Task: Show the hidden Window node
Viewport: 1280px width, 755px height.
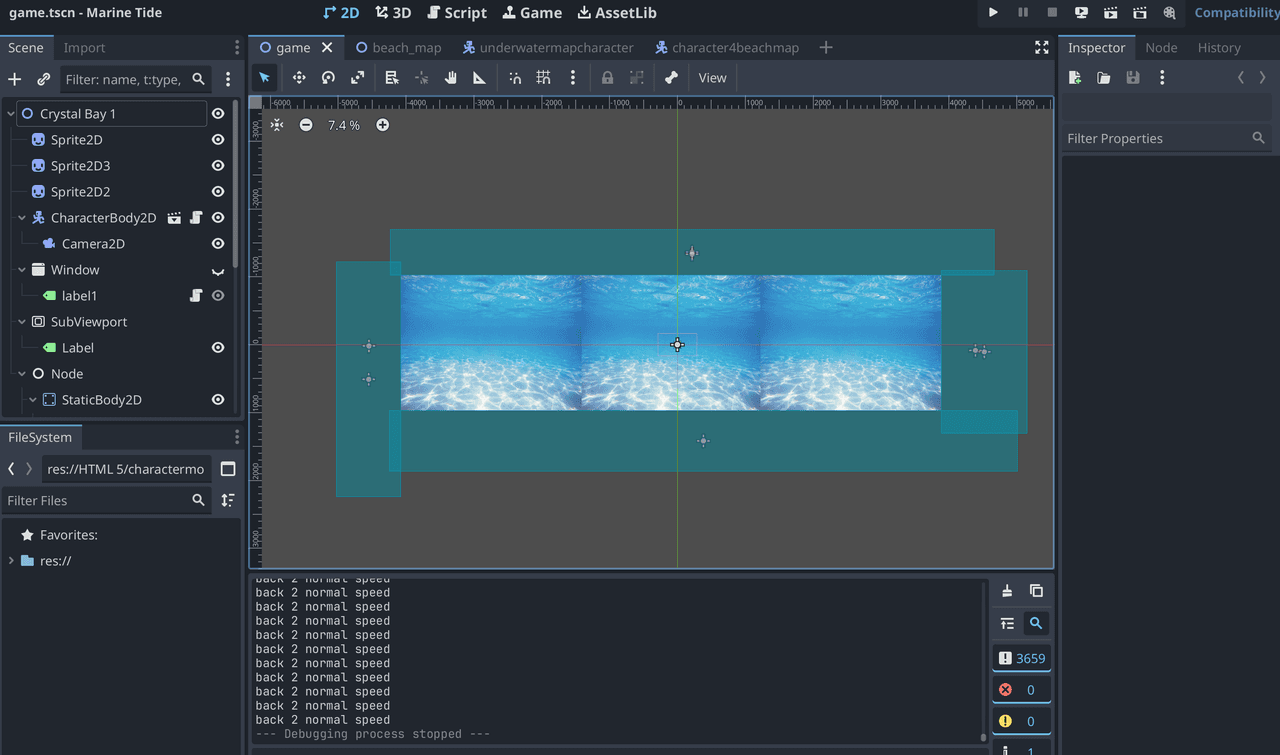Action: point(218,270)
